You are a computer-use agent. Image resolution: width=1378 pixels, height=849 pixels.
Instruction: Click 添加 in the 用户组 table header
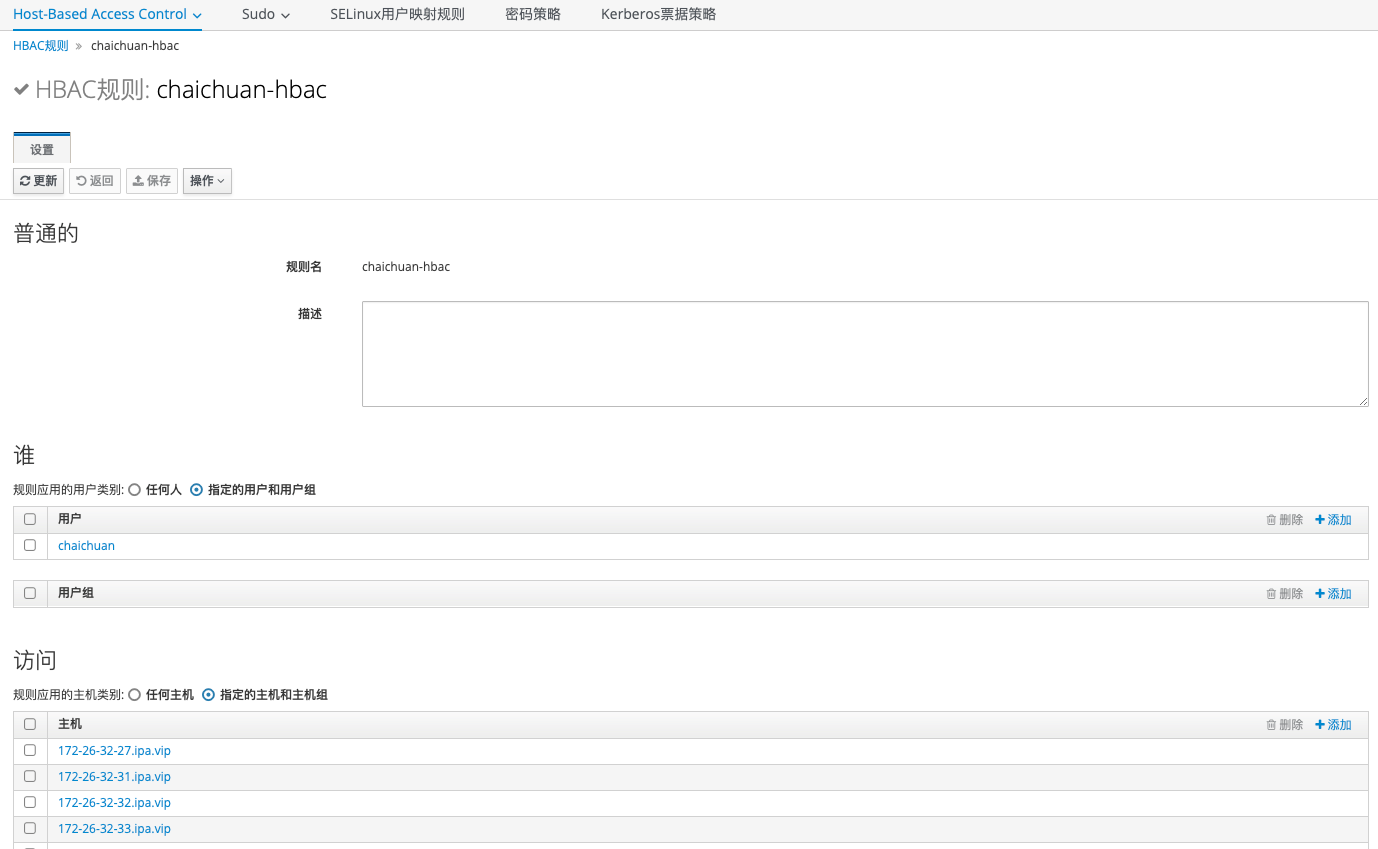pos(1333,594)
